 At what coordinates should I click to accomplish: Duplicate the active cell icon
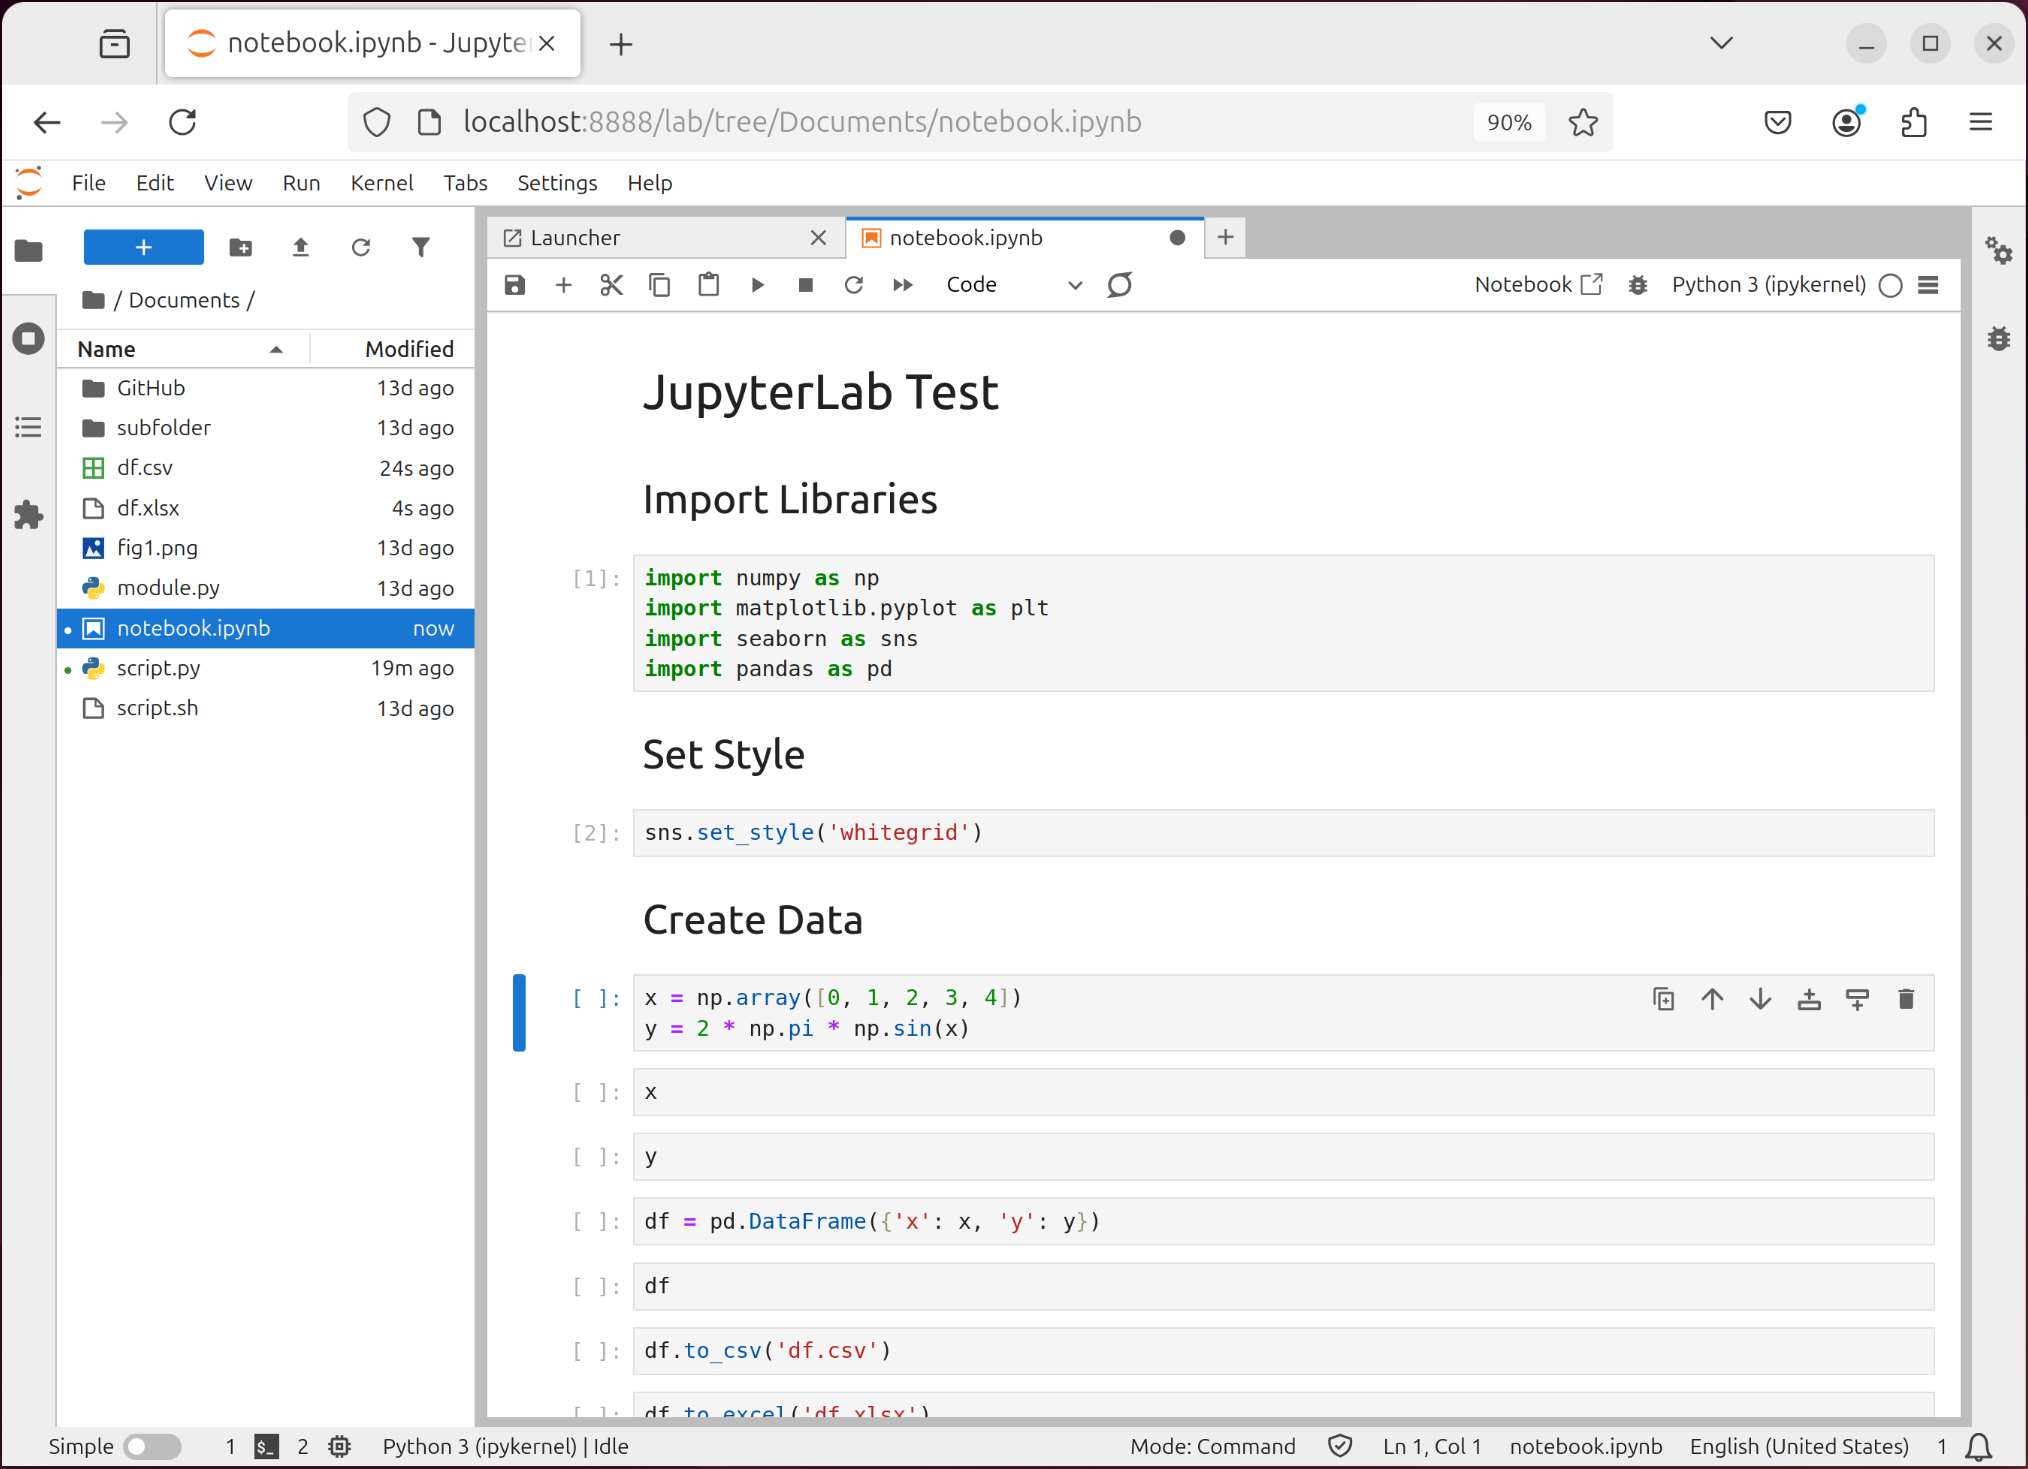pos(1664,999)
